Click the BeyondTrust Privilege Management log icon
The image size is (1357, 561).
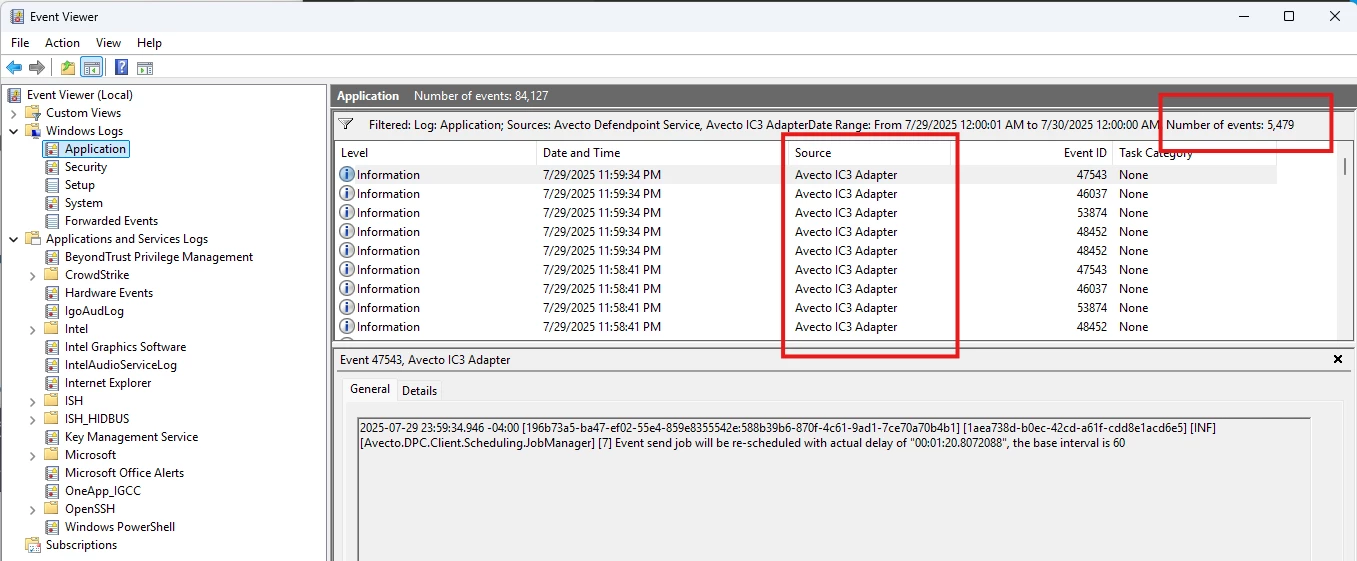click(x=53, y=257)
